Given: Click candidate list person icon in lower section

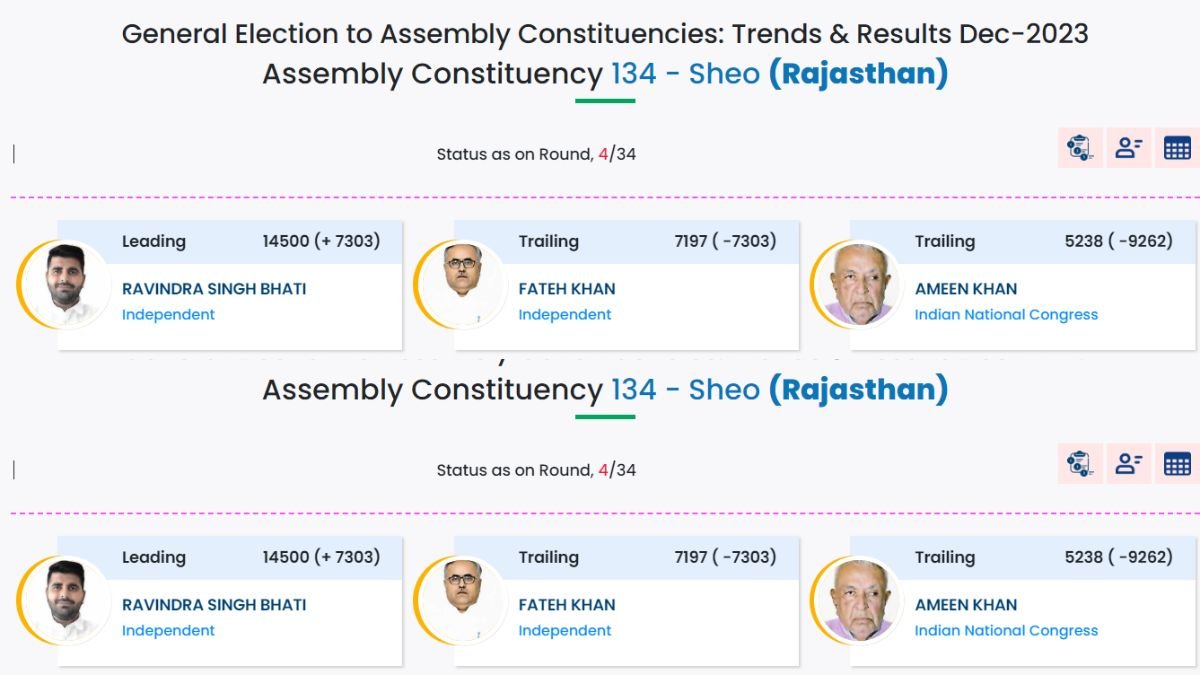Looking at the screenshot, I should pyautogui.click(x=1129, y=464).
